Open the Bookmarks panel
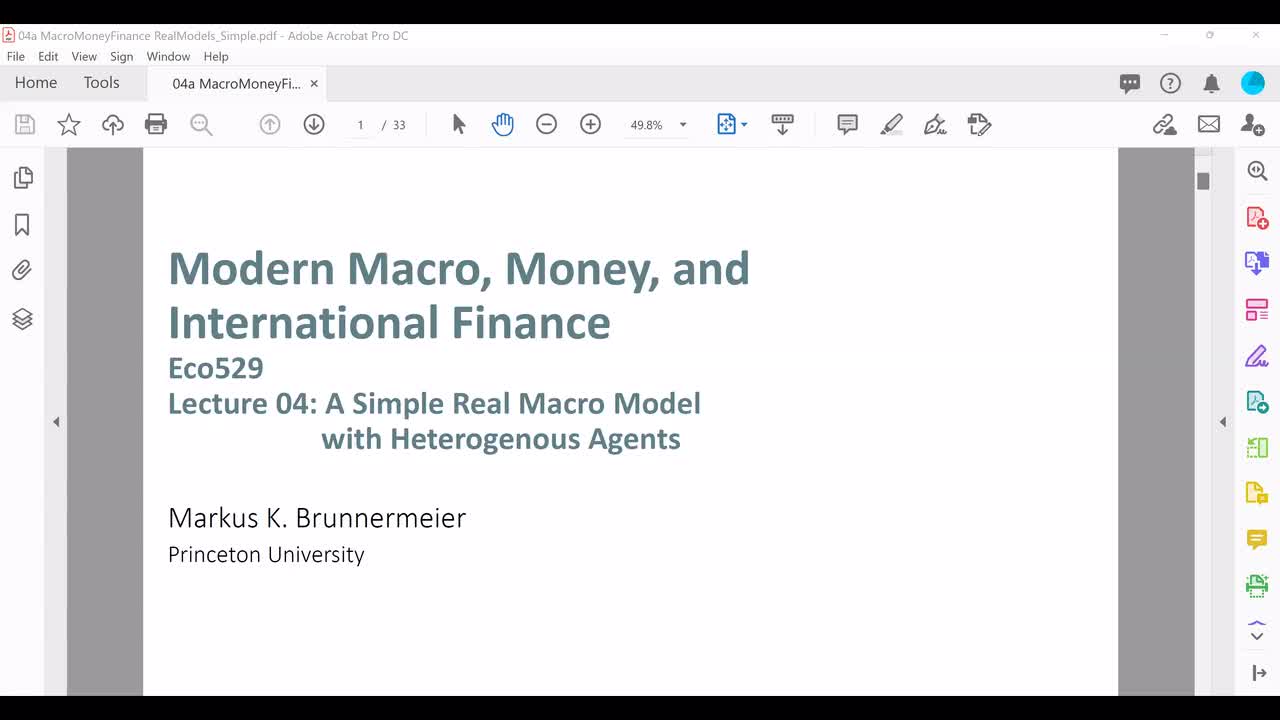 pos(22,225)
